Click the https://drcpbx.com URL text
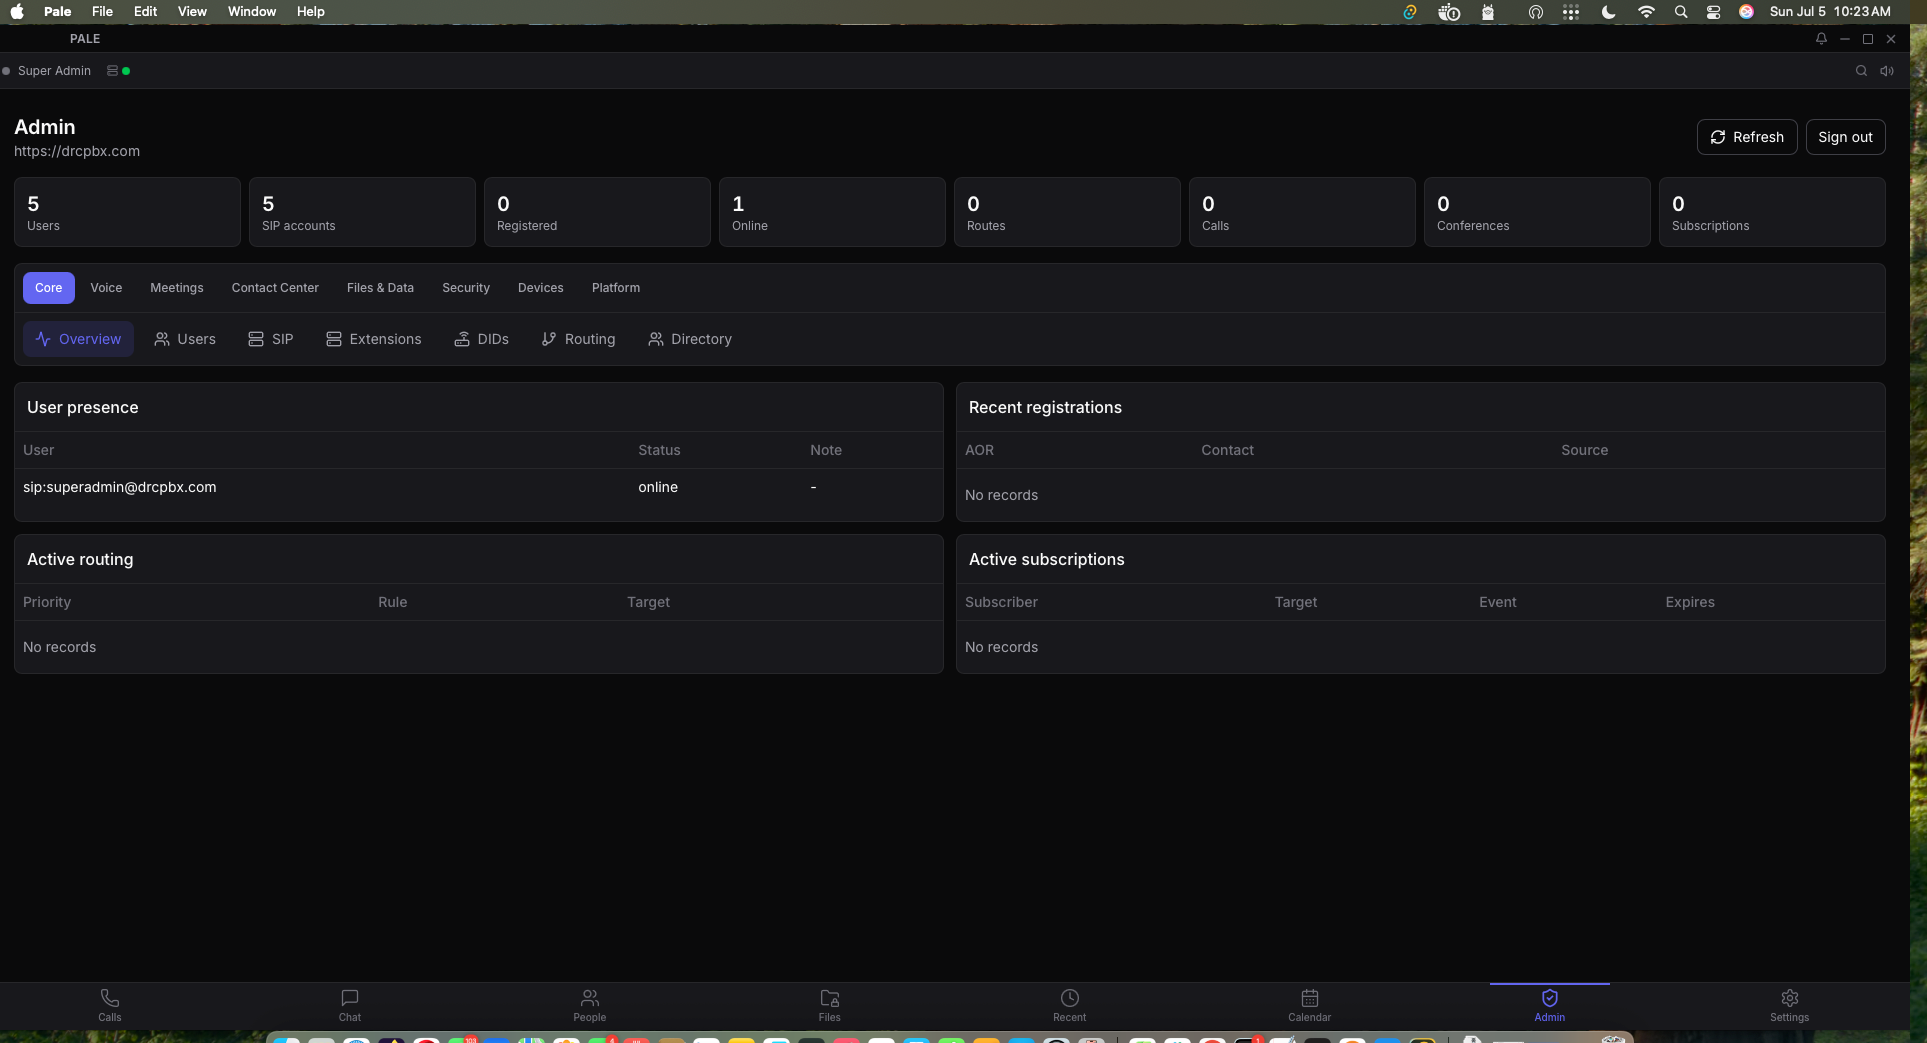The height and width of the screenshot is (1043, 1927). pos(77,151)
